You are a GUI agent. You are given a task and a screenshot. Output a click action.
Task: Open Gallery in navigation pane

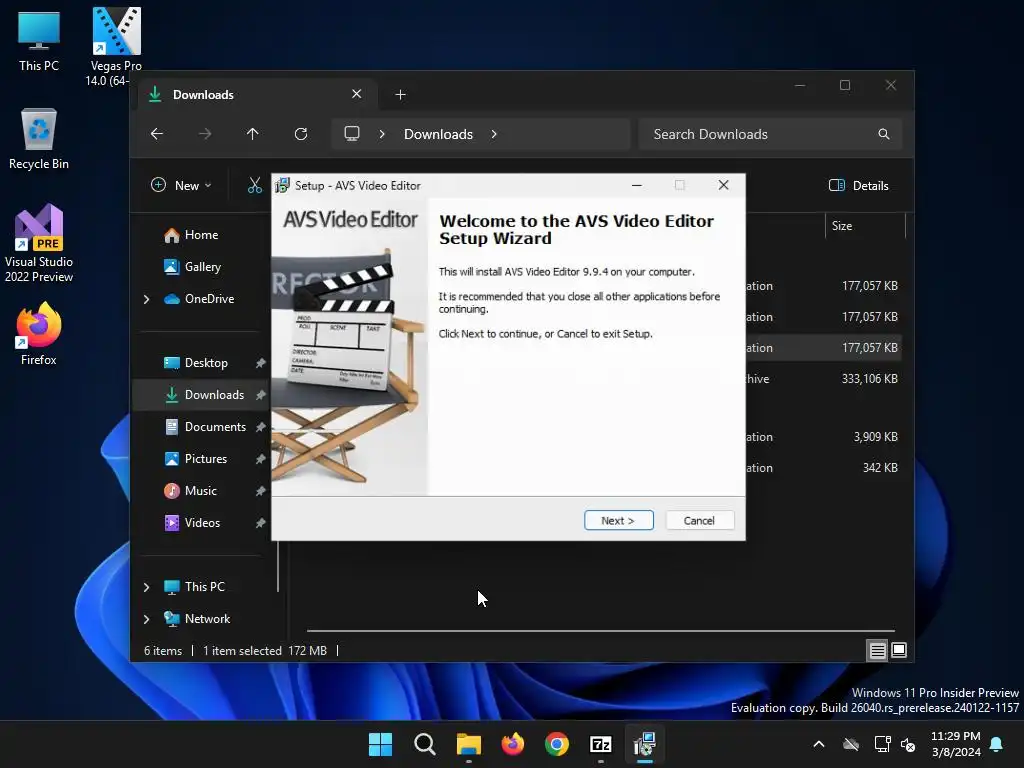(x=201, y=267)
